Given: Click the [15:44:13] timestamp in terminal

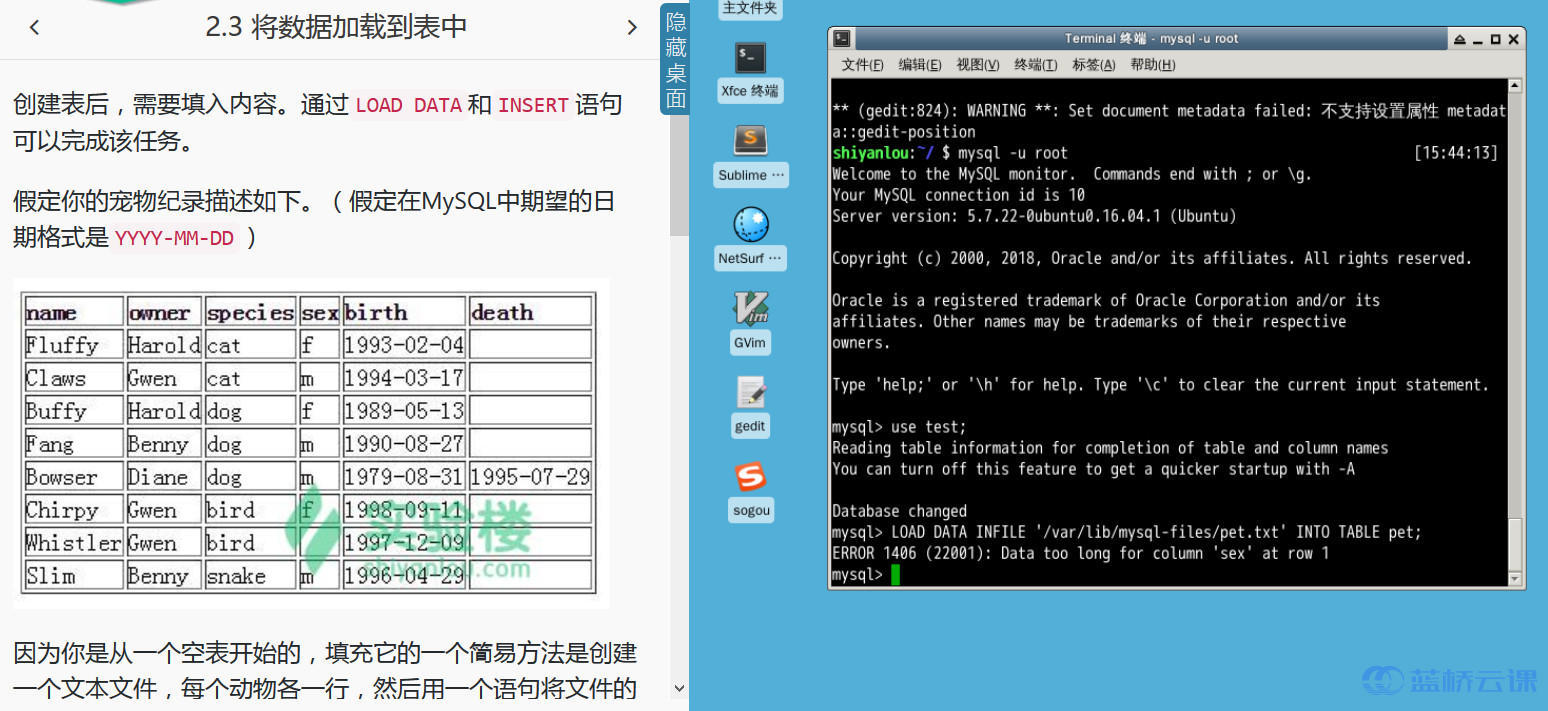Looking at the screenshot, I should pyautogui.click(x=1455, y=153).
